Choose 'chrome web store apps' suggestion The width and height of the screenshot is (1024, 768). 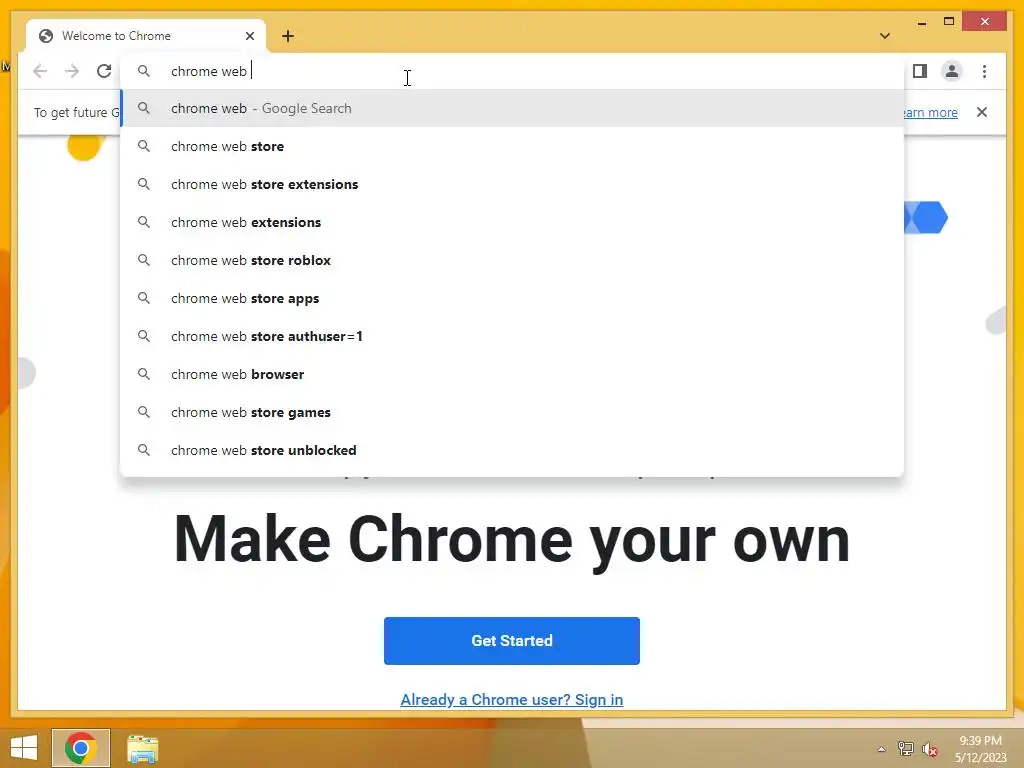point(512,298)
